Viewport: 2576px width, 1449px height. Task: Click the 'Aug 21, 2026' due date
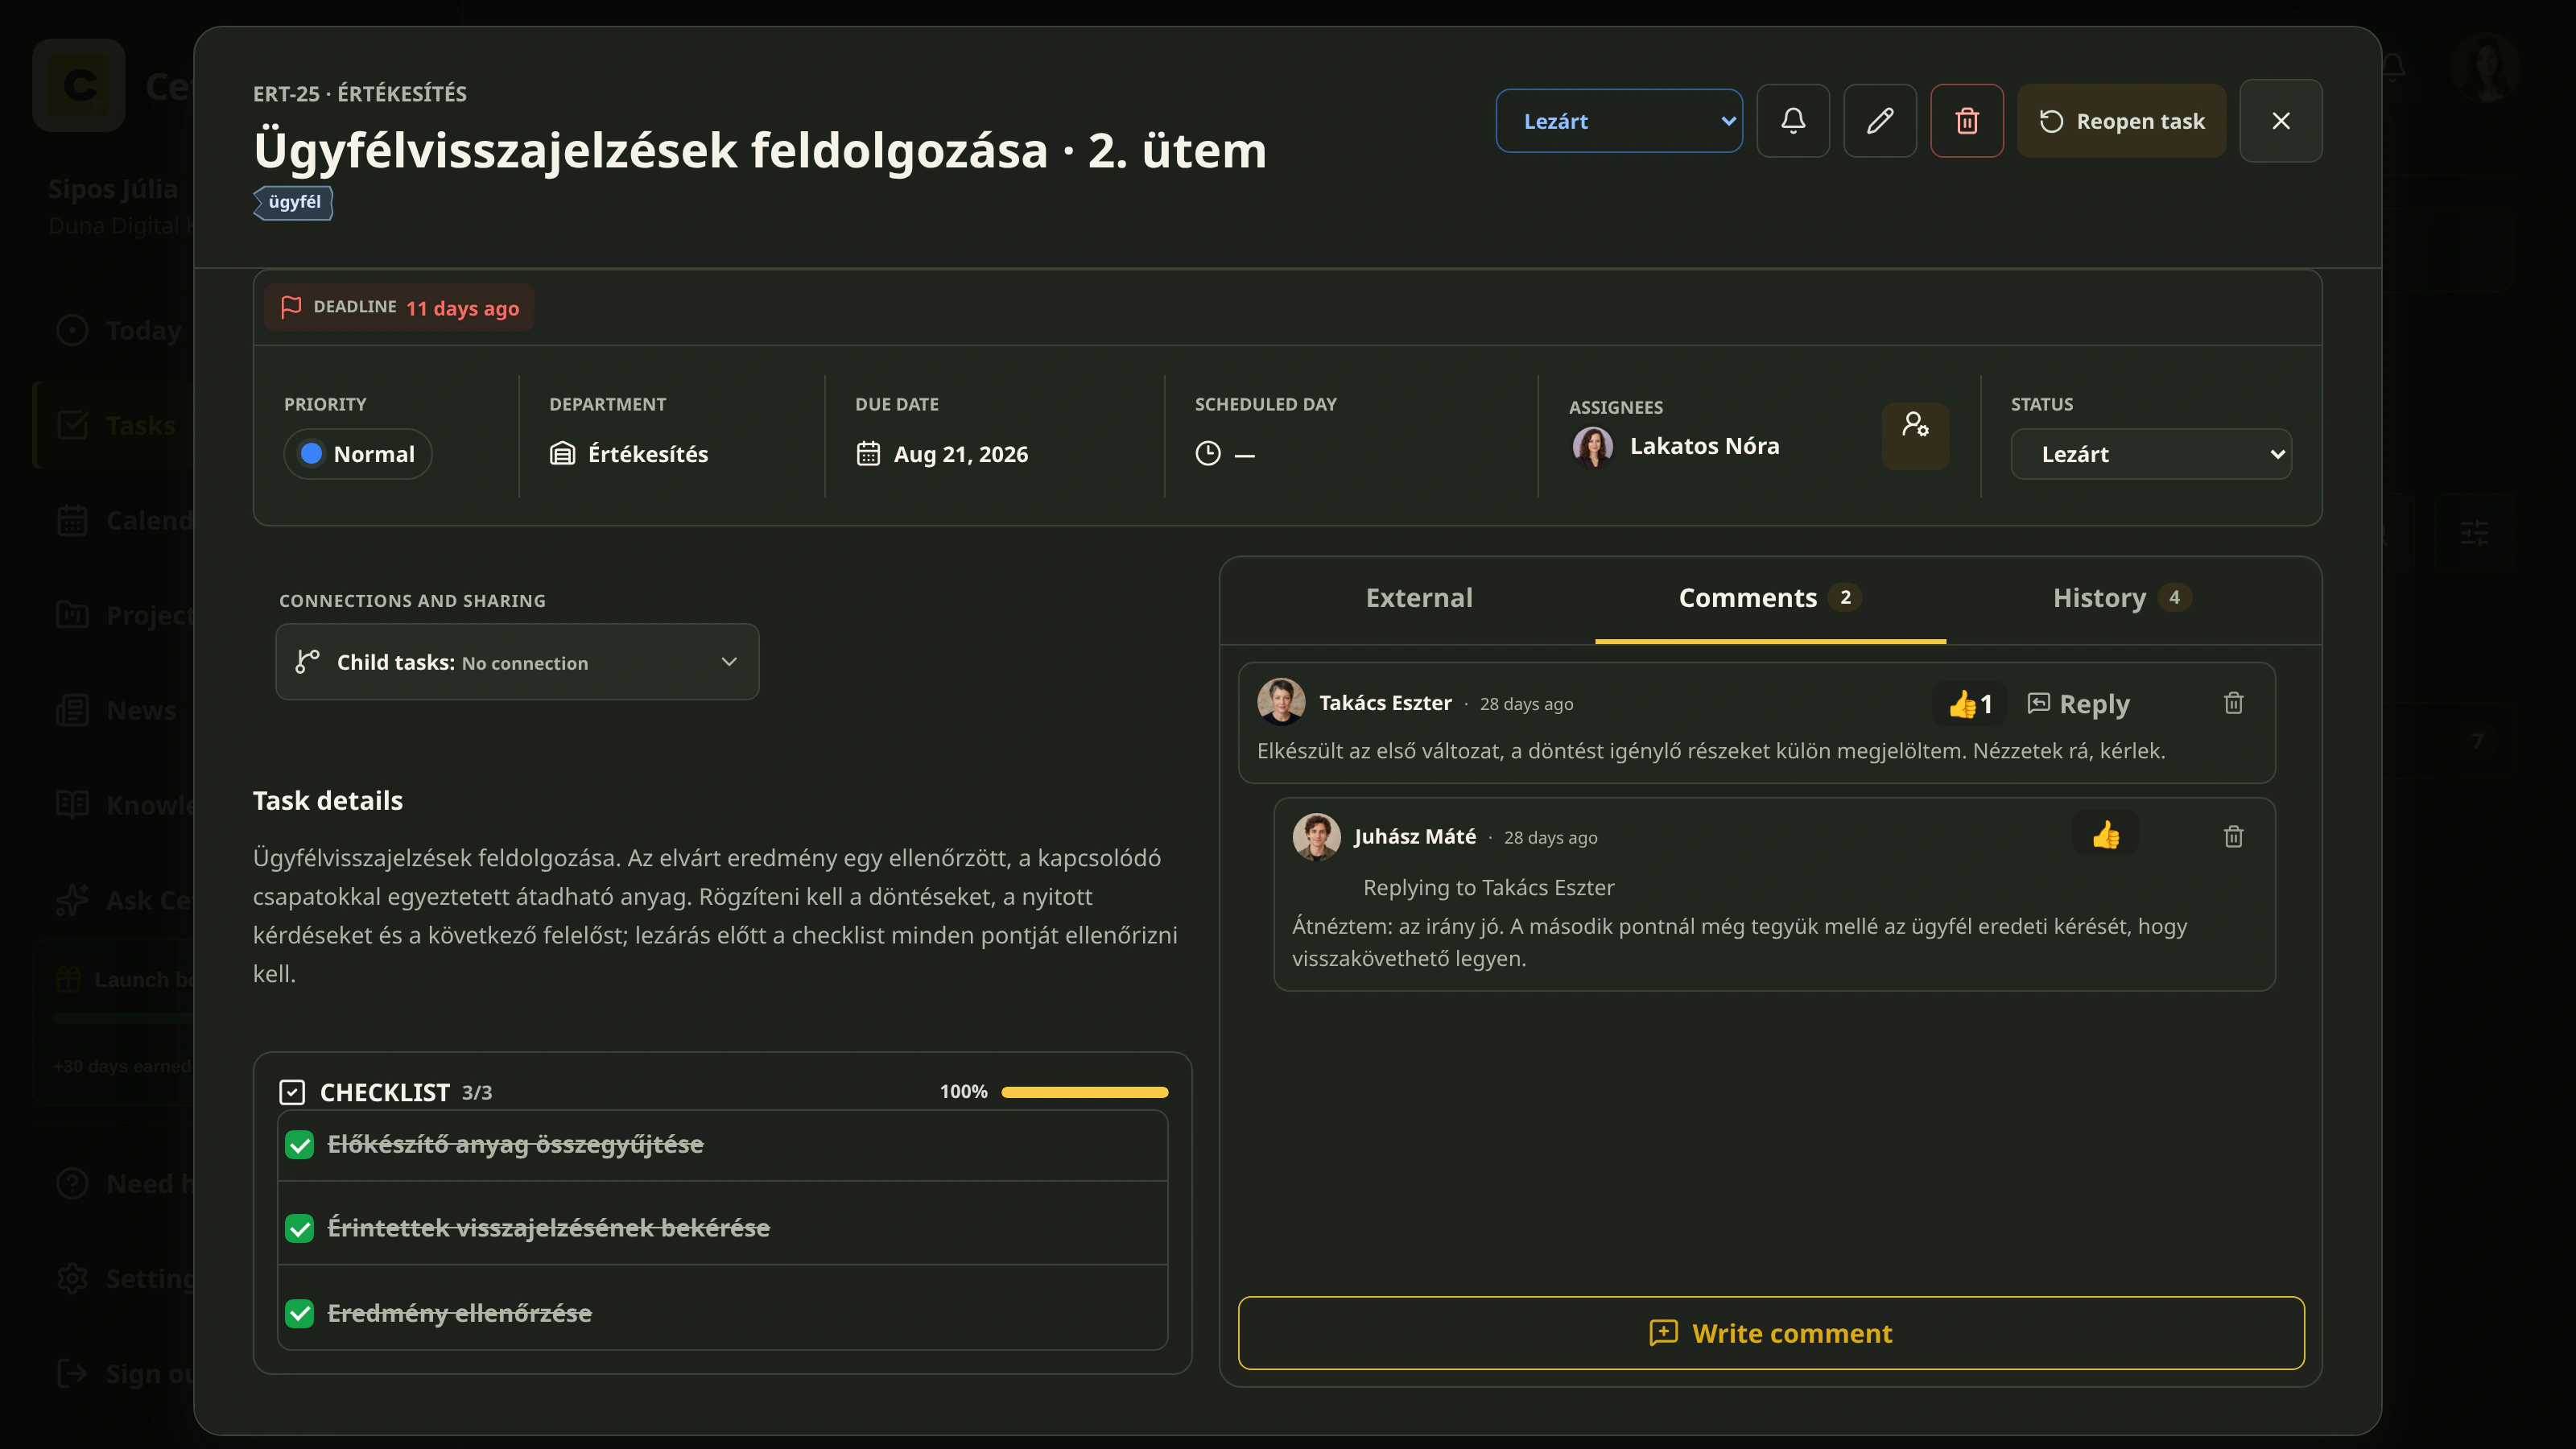960,454
